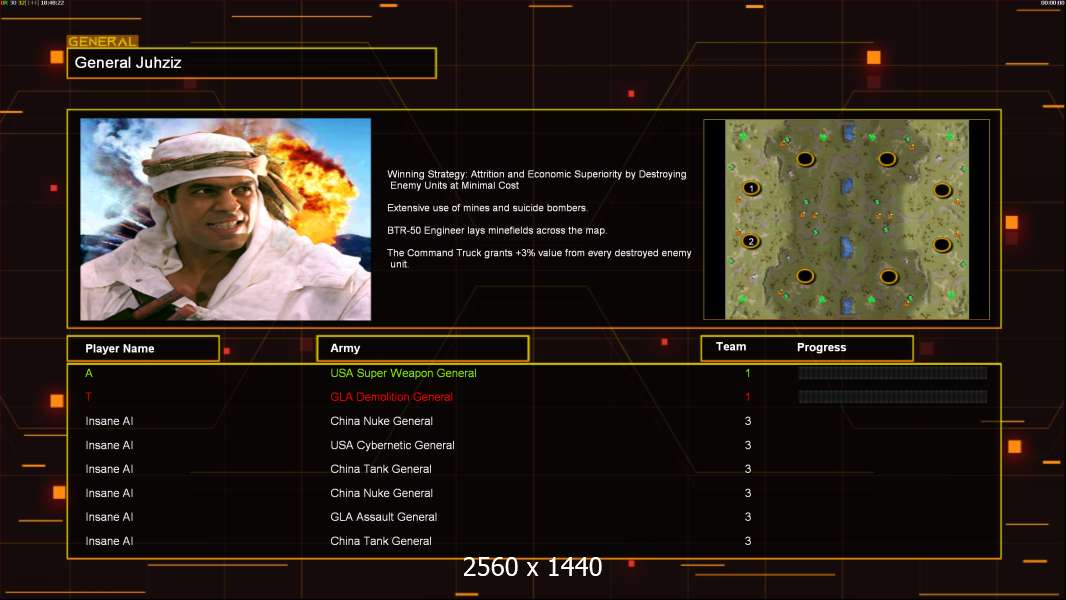
Task: Click USA Super Weapon General army entry
Action: (x=403, y=373)
